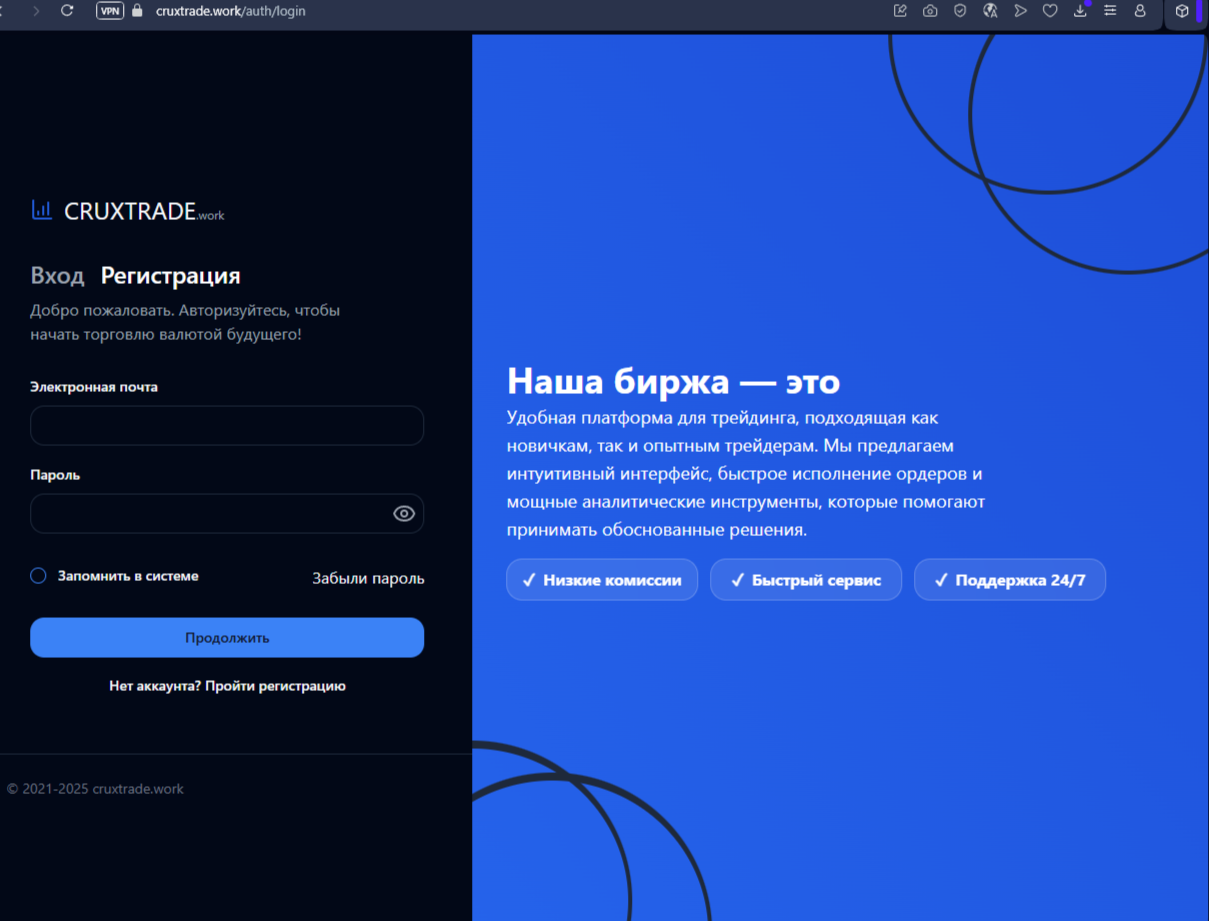
Task: Click the address bar URL cruxtrade.work
Action: (231, 11)
